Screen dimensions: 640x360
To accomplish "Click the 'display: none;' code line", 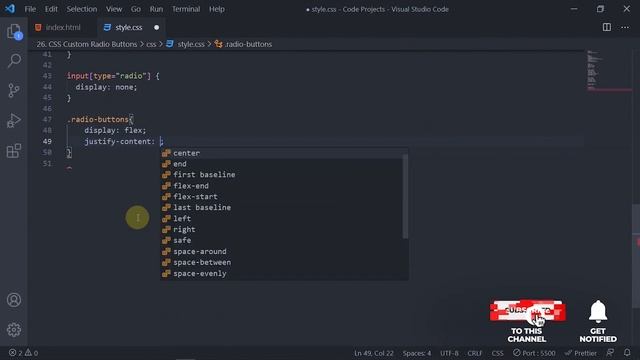I will [106, 87].
